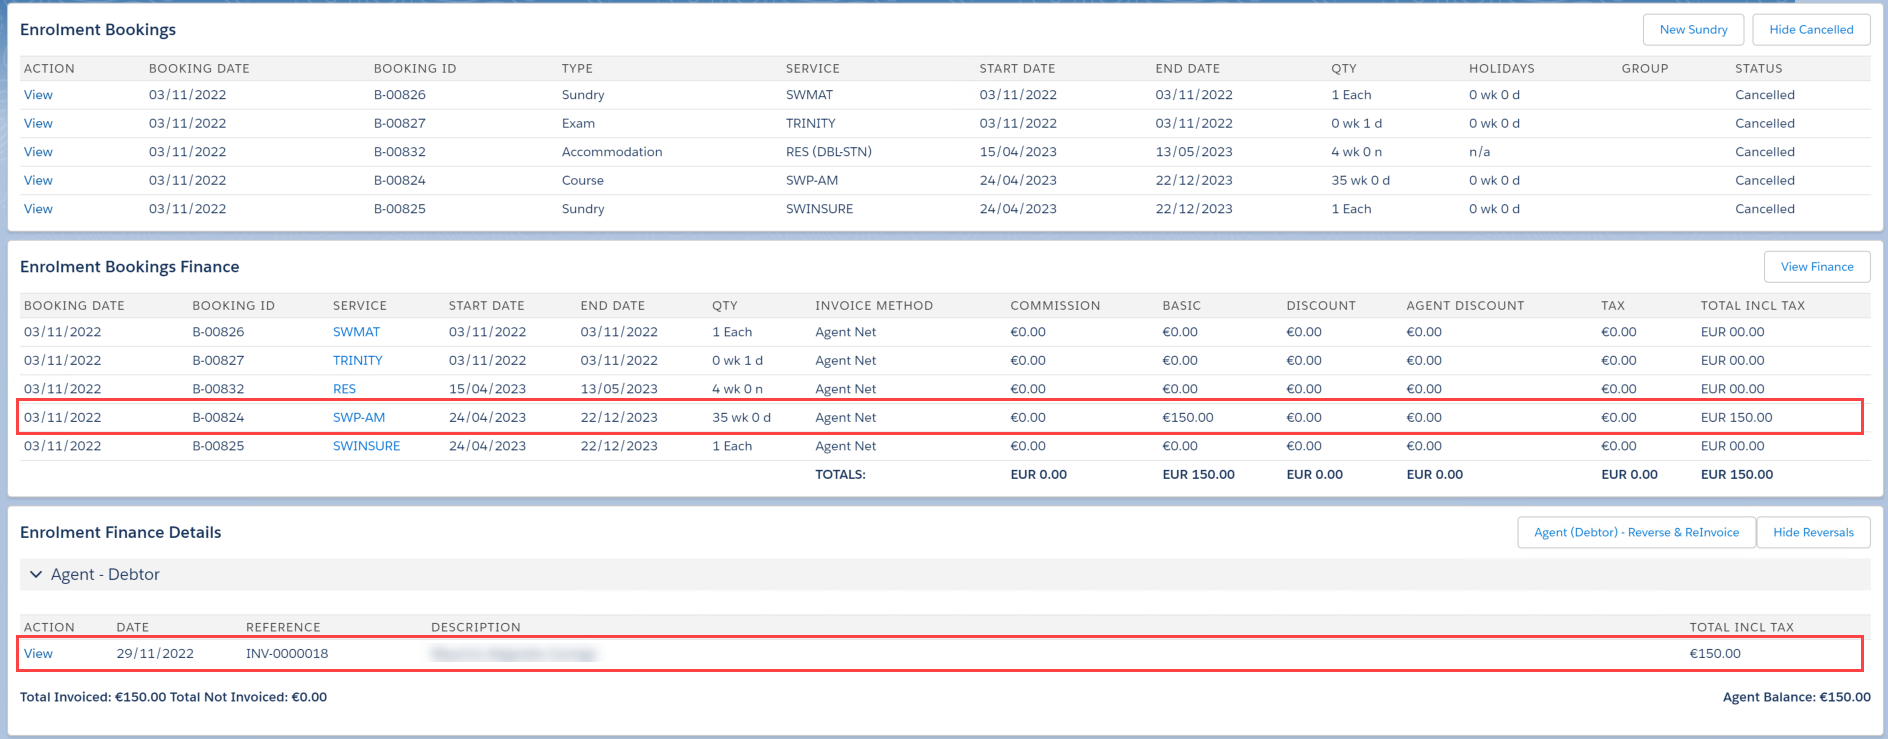Select the SWP-AM service link
The width and height of the screenshot is (1888, 739).
(x=358, y=418)
